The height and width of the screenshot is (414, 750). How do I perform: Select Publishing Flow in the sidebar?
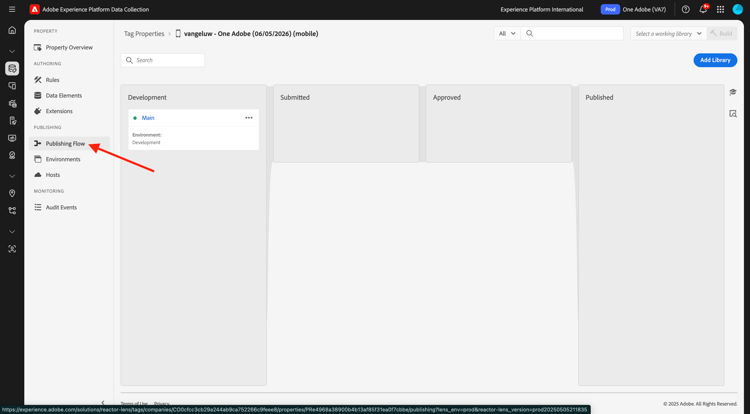(69, 143)
